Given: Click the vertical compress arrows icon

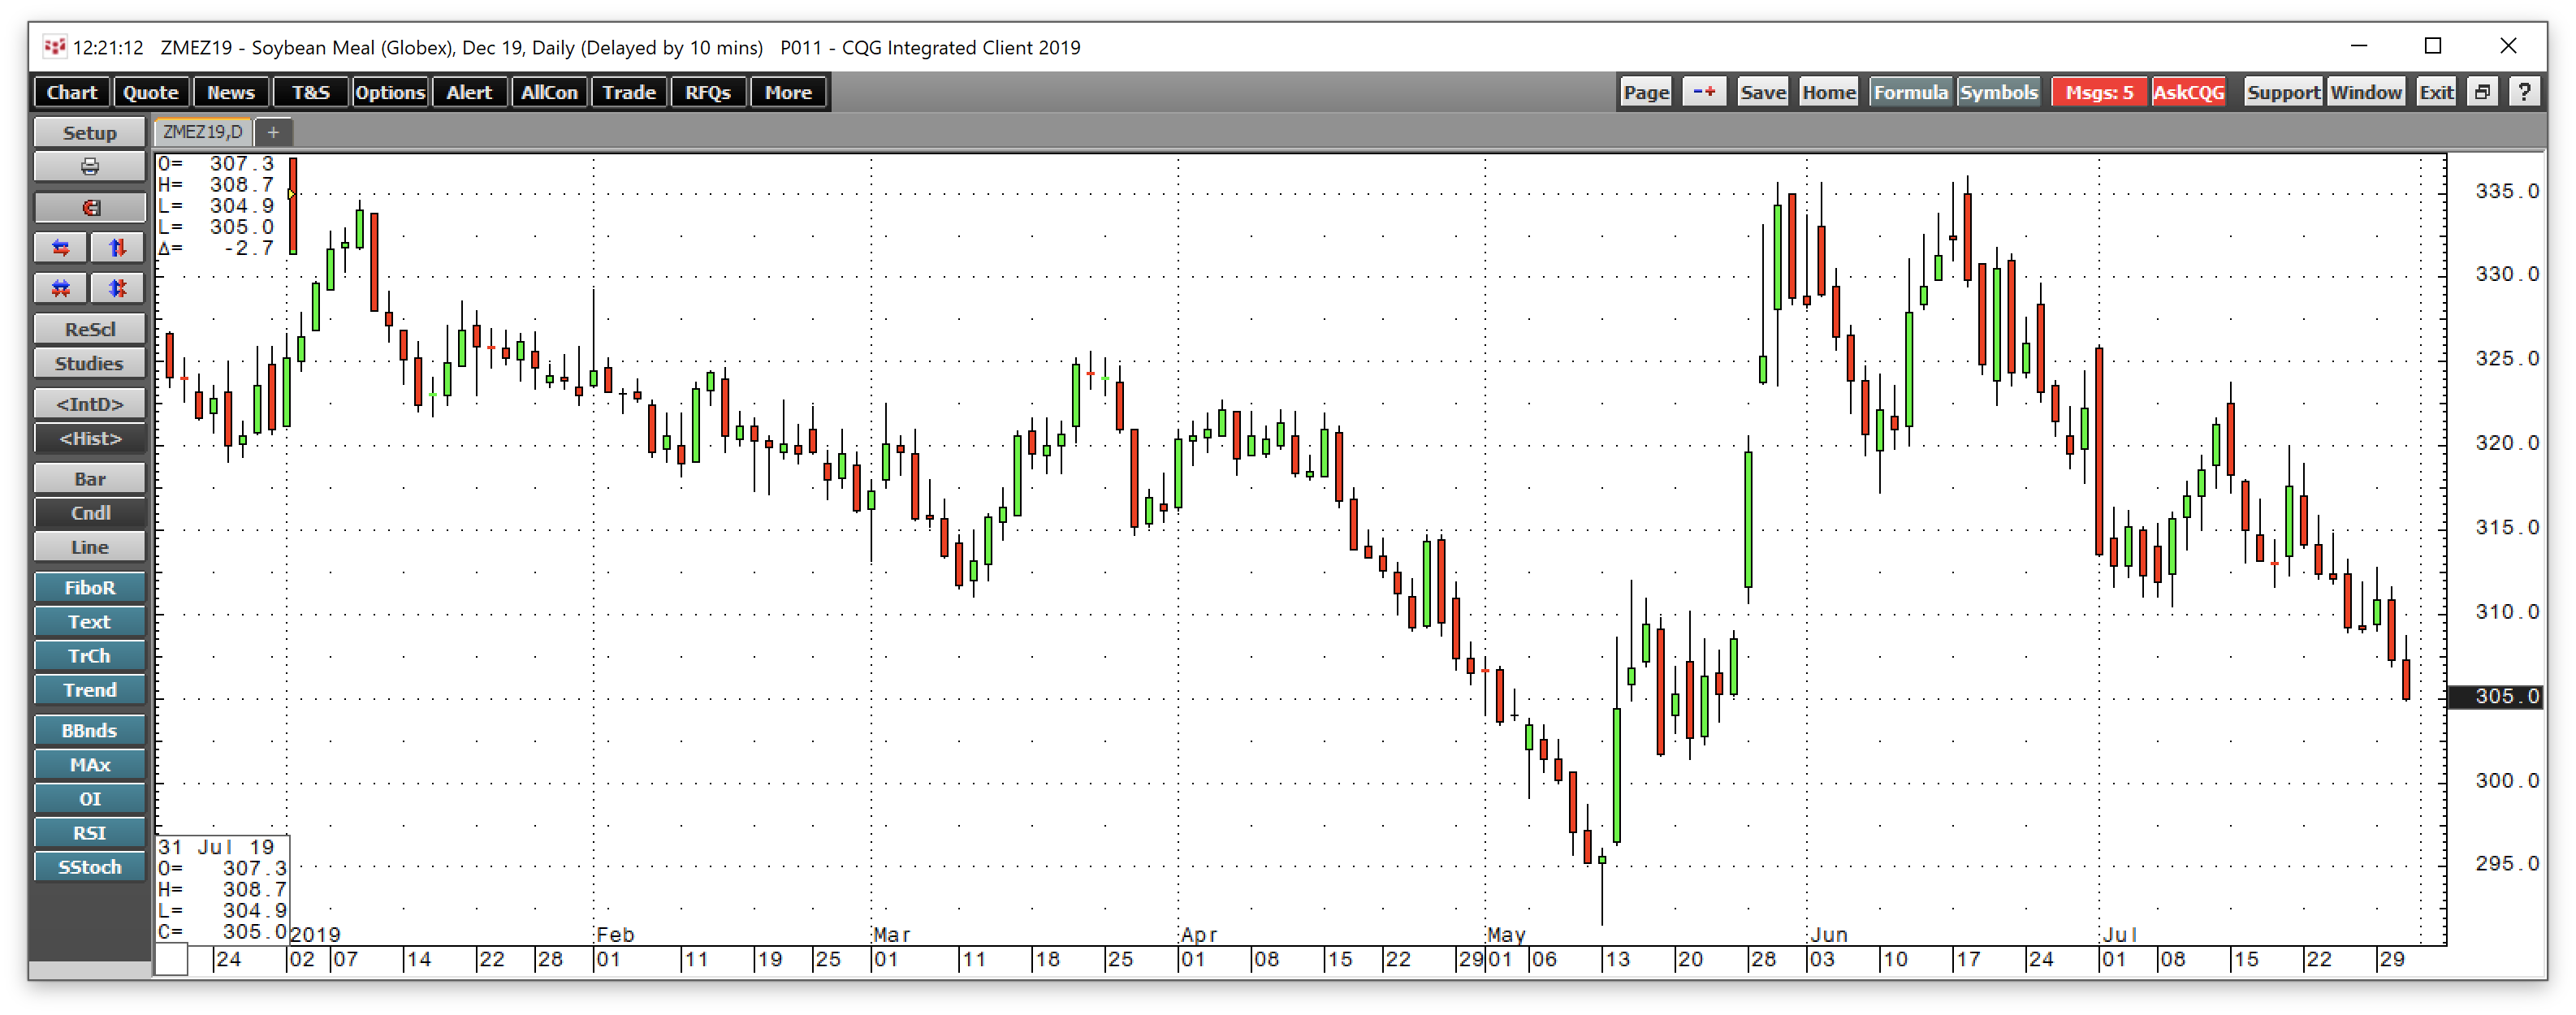Looking at the screenshot, I should (118, 289).
